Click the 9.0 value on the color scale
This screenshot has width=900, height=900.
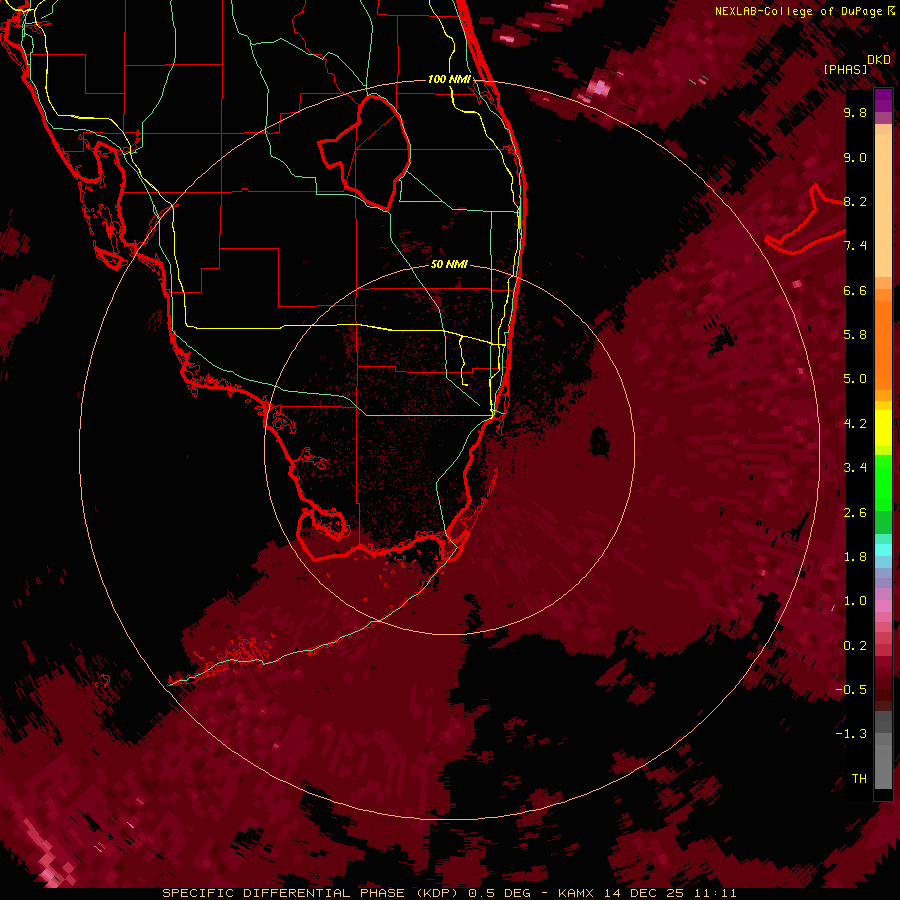click(x=855, y=157)
